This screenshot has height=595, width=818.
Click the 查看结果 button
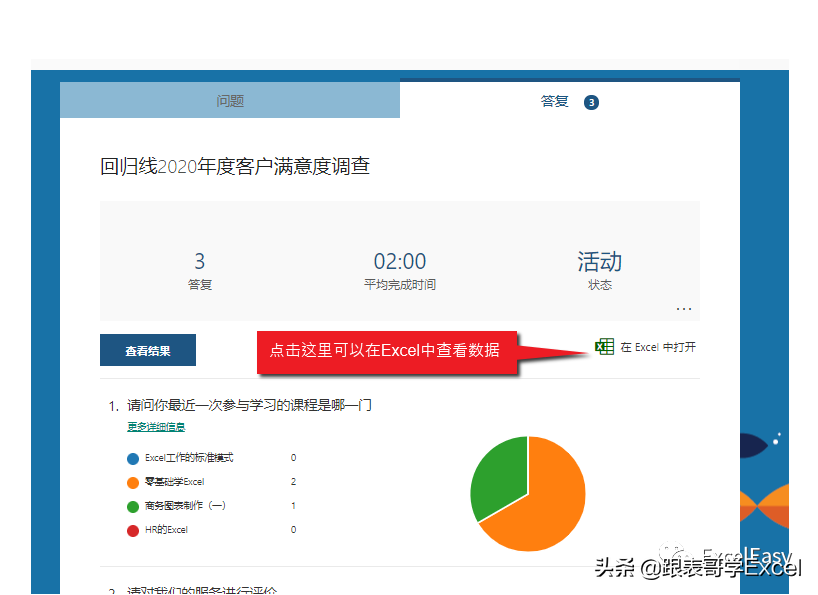148,350
